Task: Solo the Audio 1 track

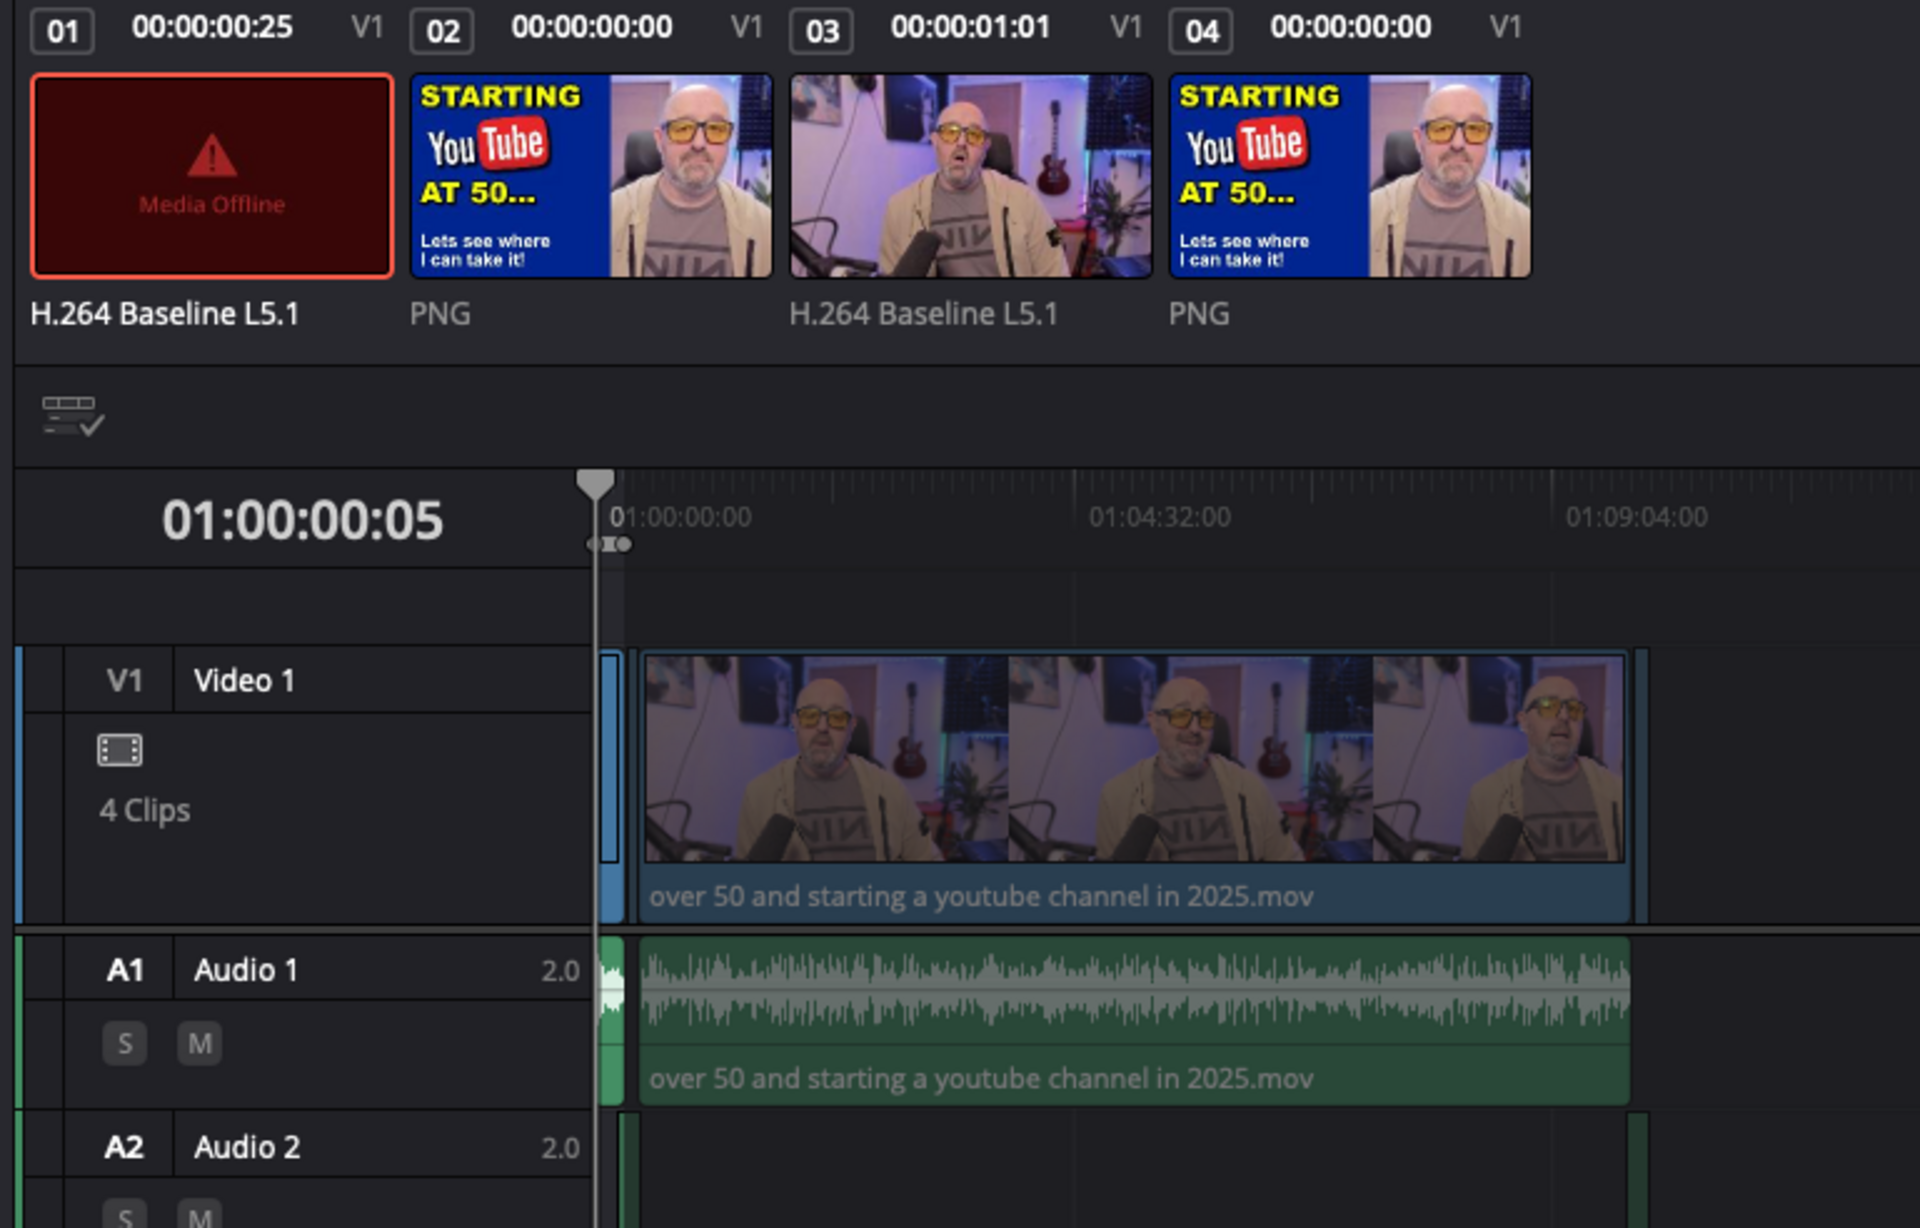Action: [x=125, y=1043]
